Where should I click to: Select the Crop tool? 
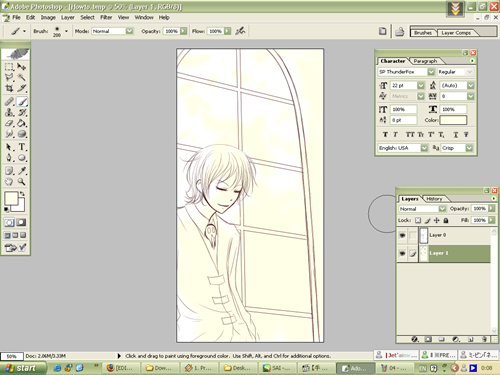[9, 88]
